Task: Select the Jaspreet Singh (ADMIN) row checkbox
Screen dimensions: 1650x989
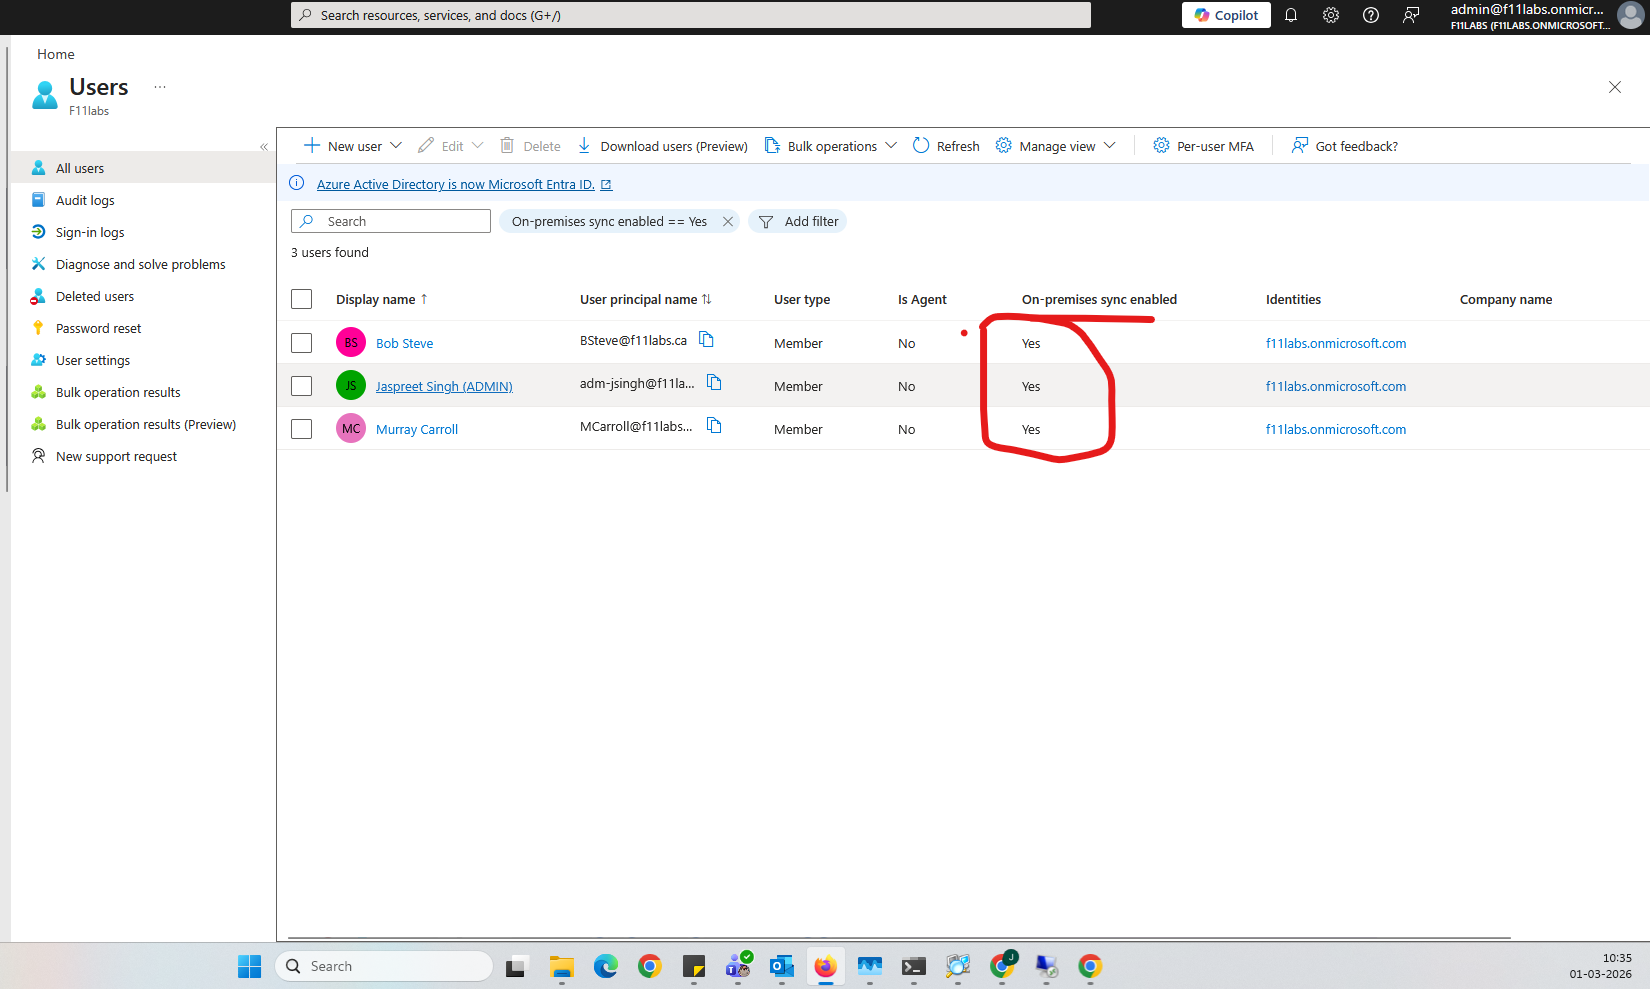Action: [301, 386]
